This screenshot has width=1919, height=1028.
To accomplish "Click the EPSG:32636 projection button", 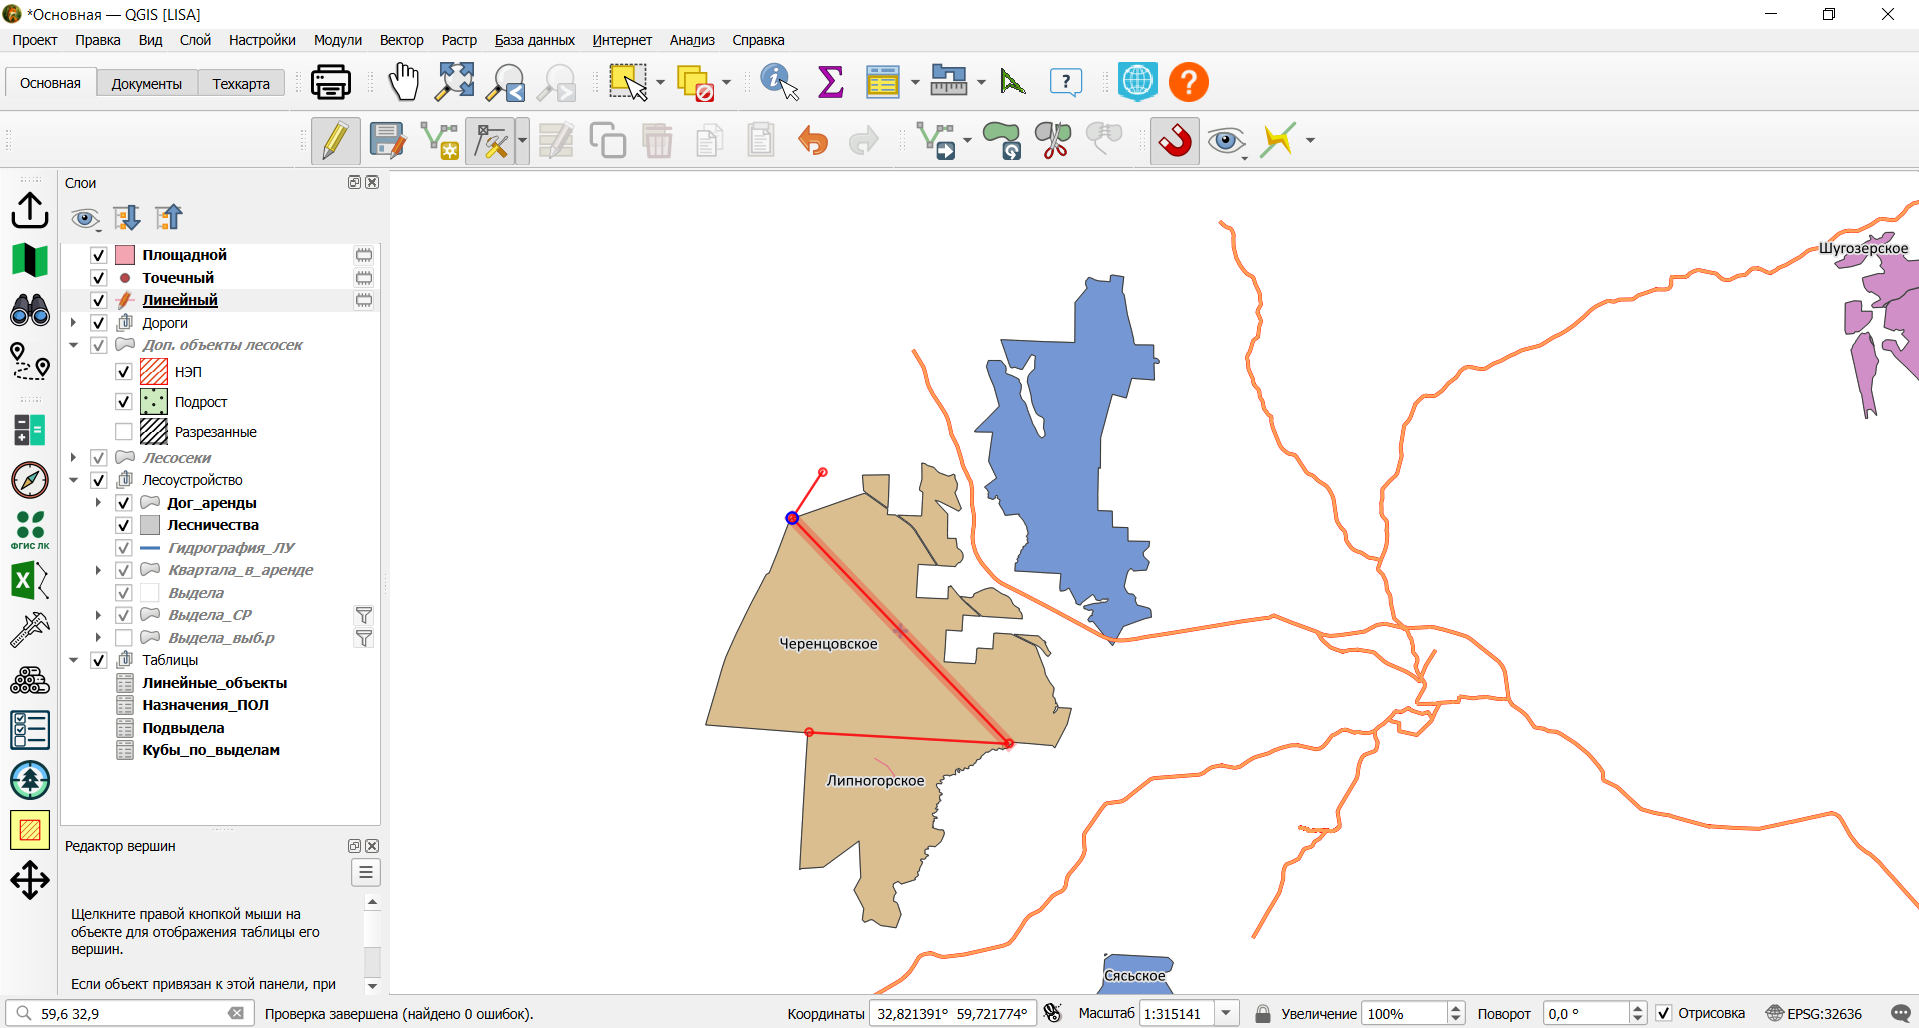I will (1813, 1013).
